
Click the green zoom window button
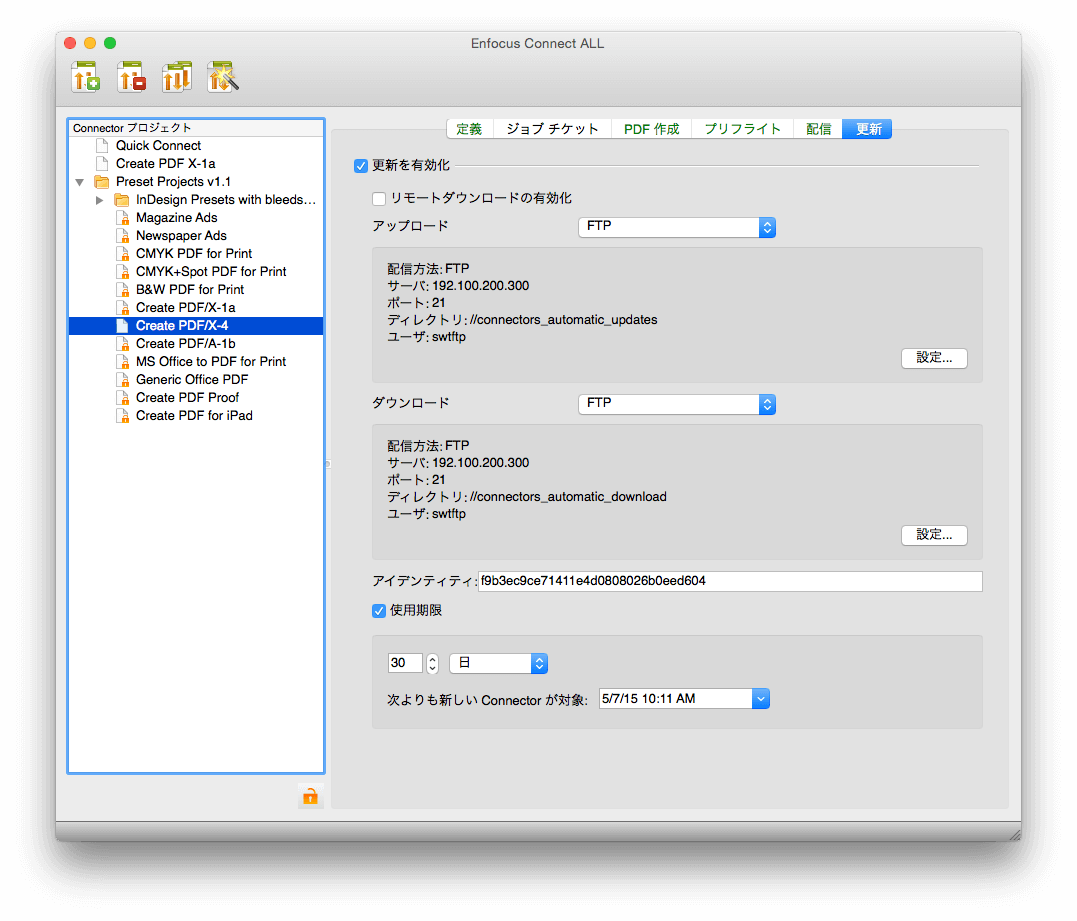110,43
